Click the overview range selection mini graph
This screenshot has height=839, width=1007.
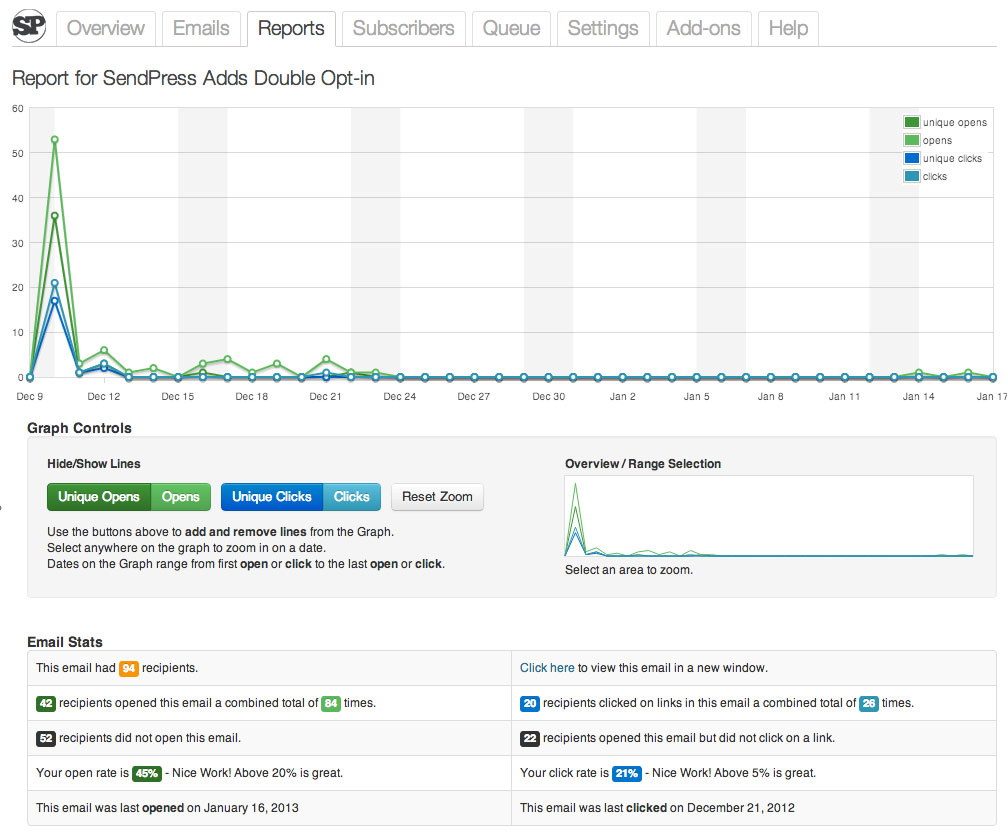[769, 517]
